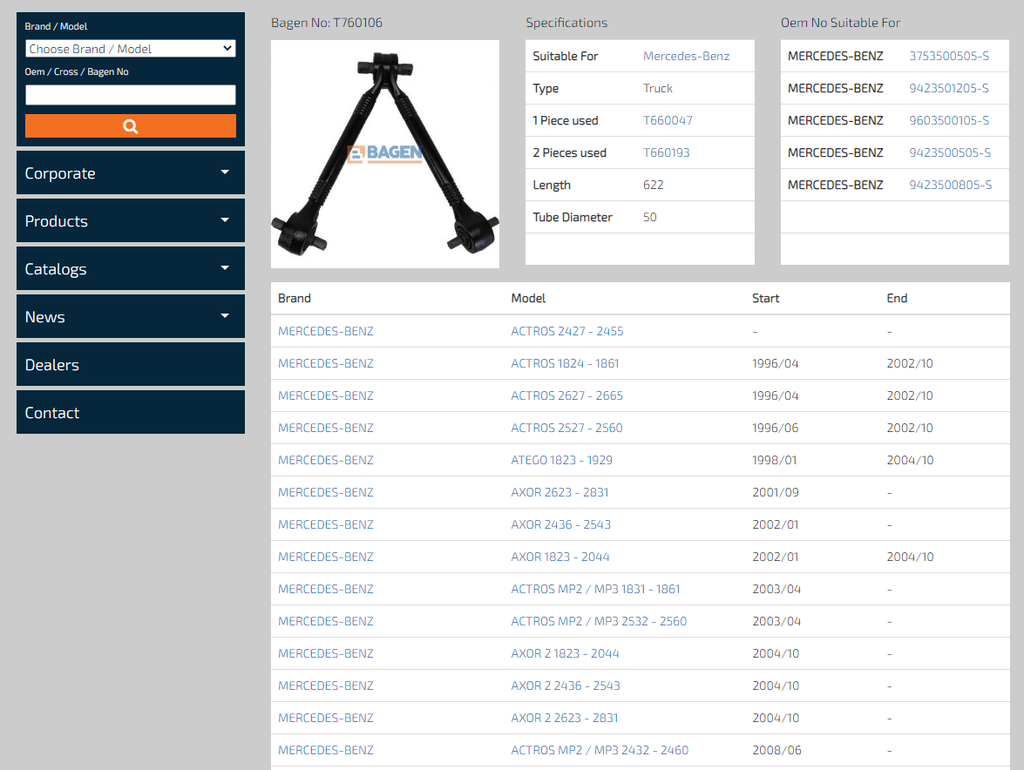The height and width of the screenshot is (770, 1024).
Task: Expand the News menu
Action: point(130,317)
